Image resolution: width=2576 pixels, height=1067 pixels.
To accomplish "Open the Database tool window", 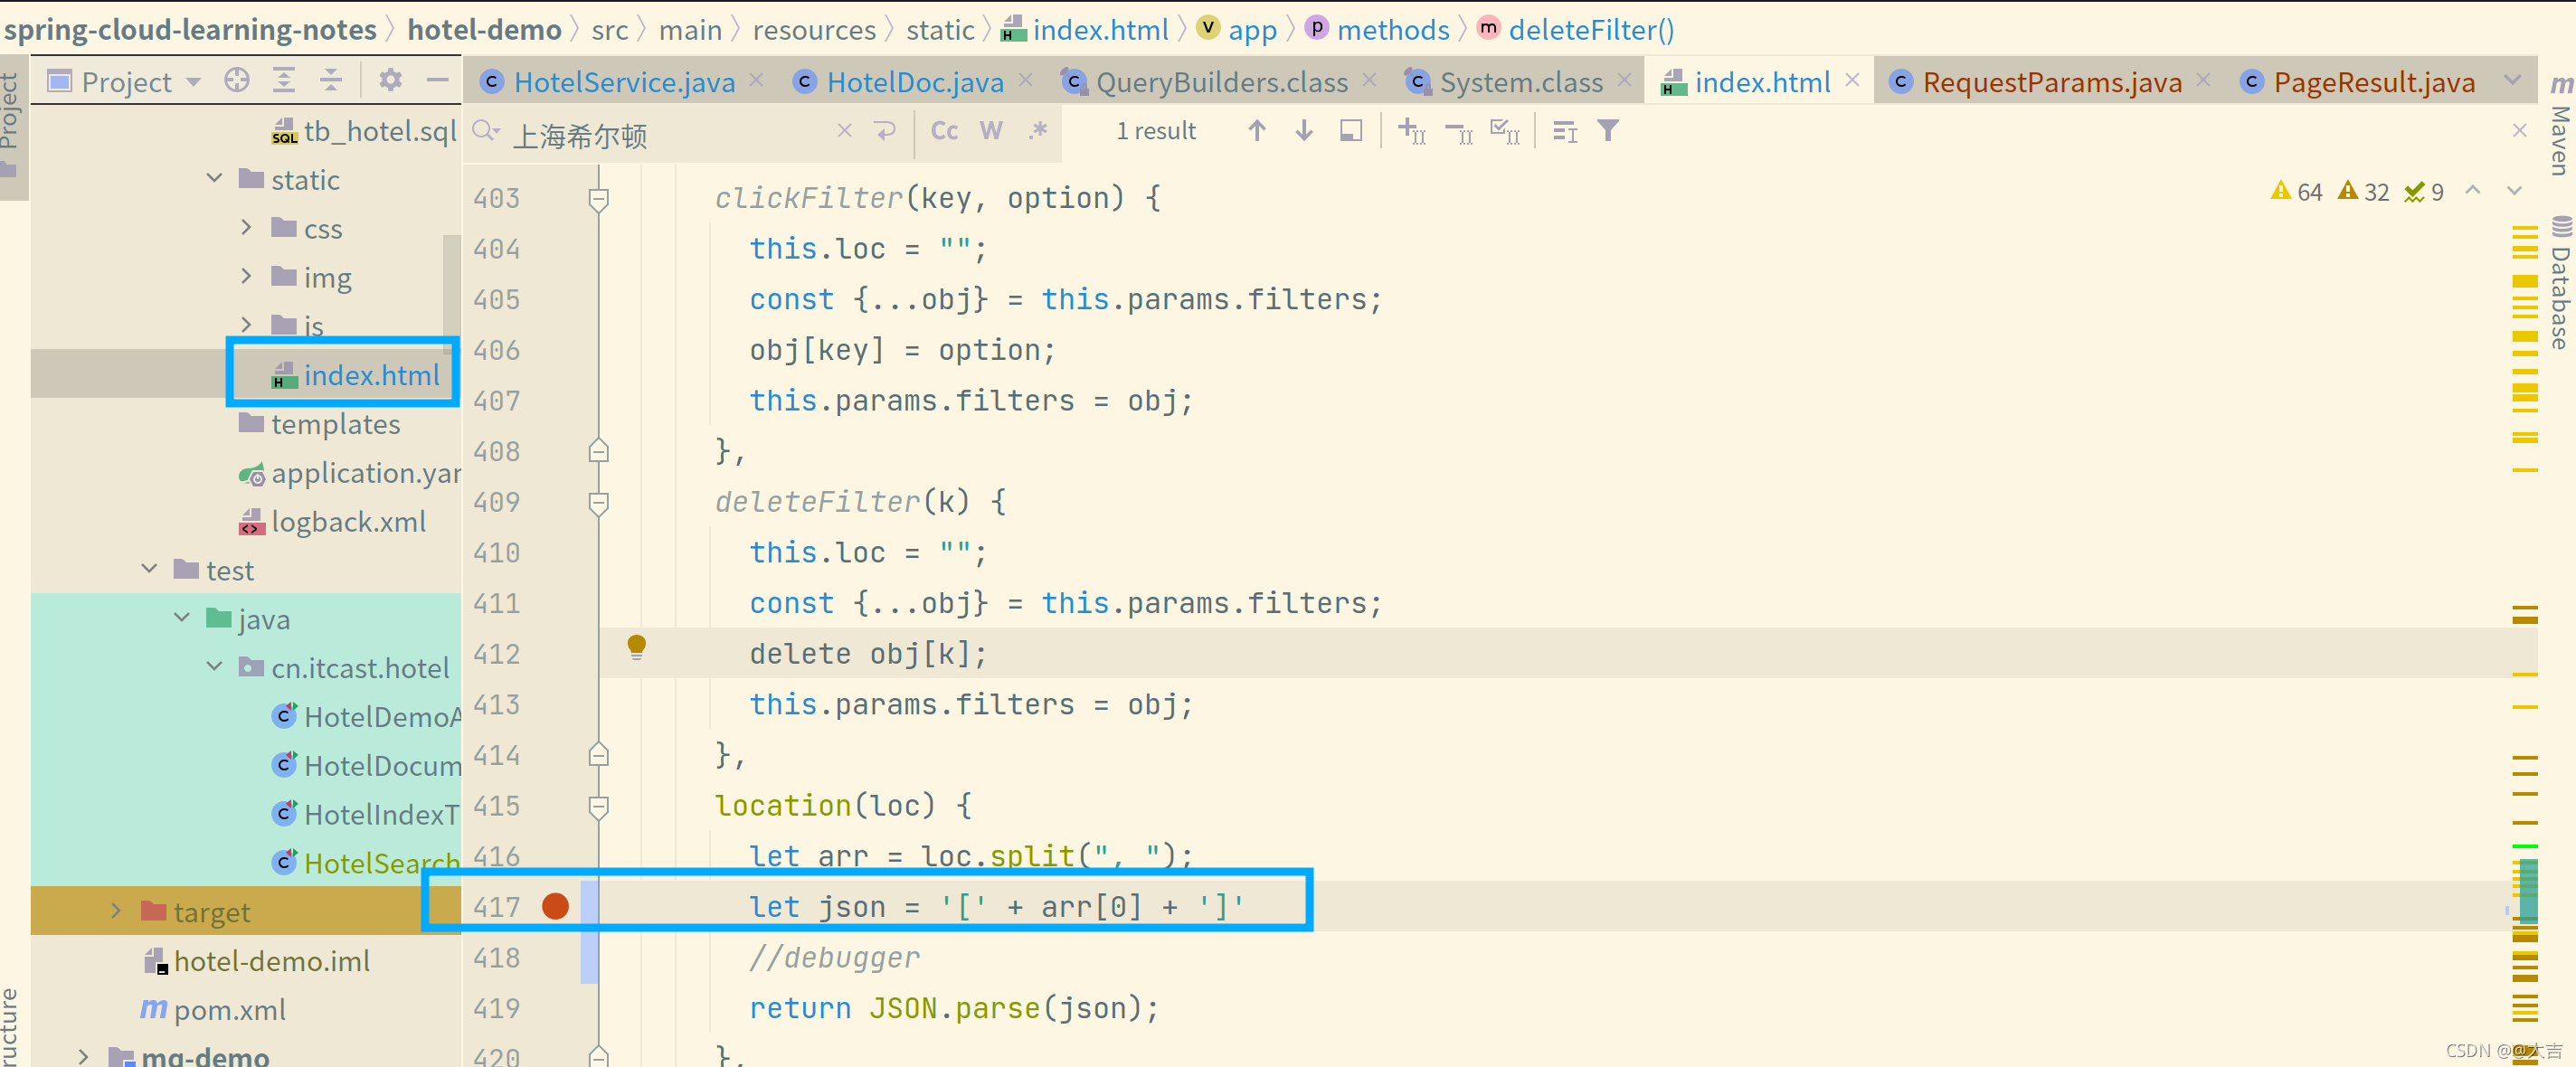I will (x=2560, y=282).
